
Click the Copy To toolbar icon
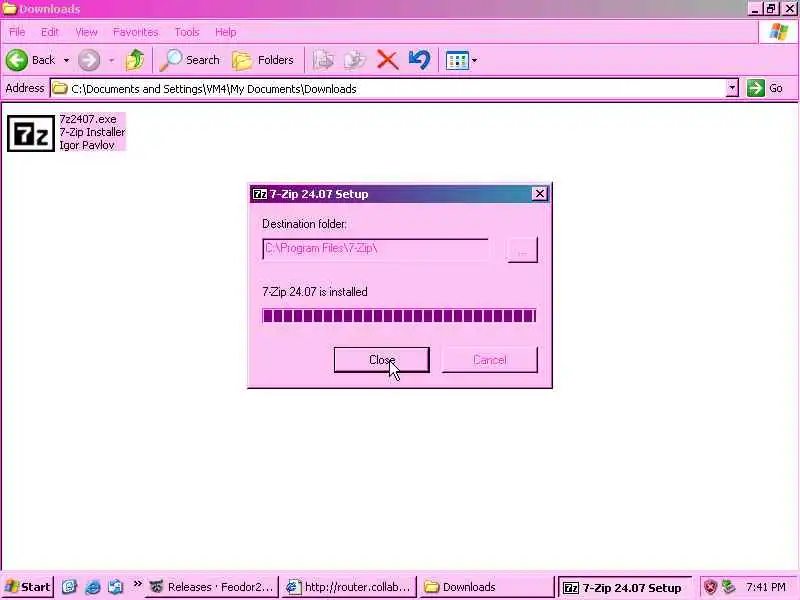click(x=355, y=60)
